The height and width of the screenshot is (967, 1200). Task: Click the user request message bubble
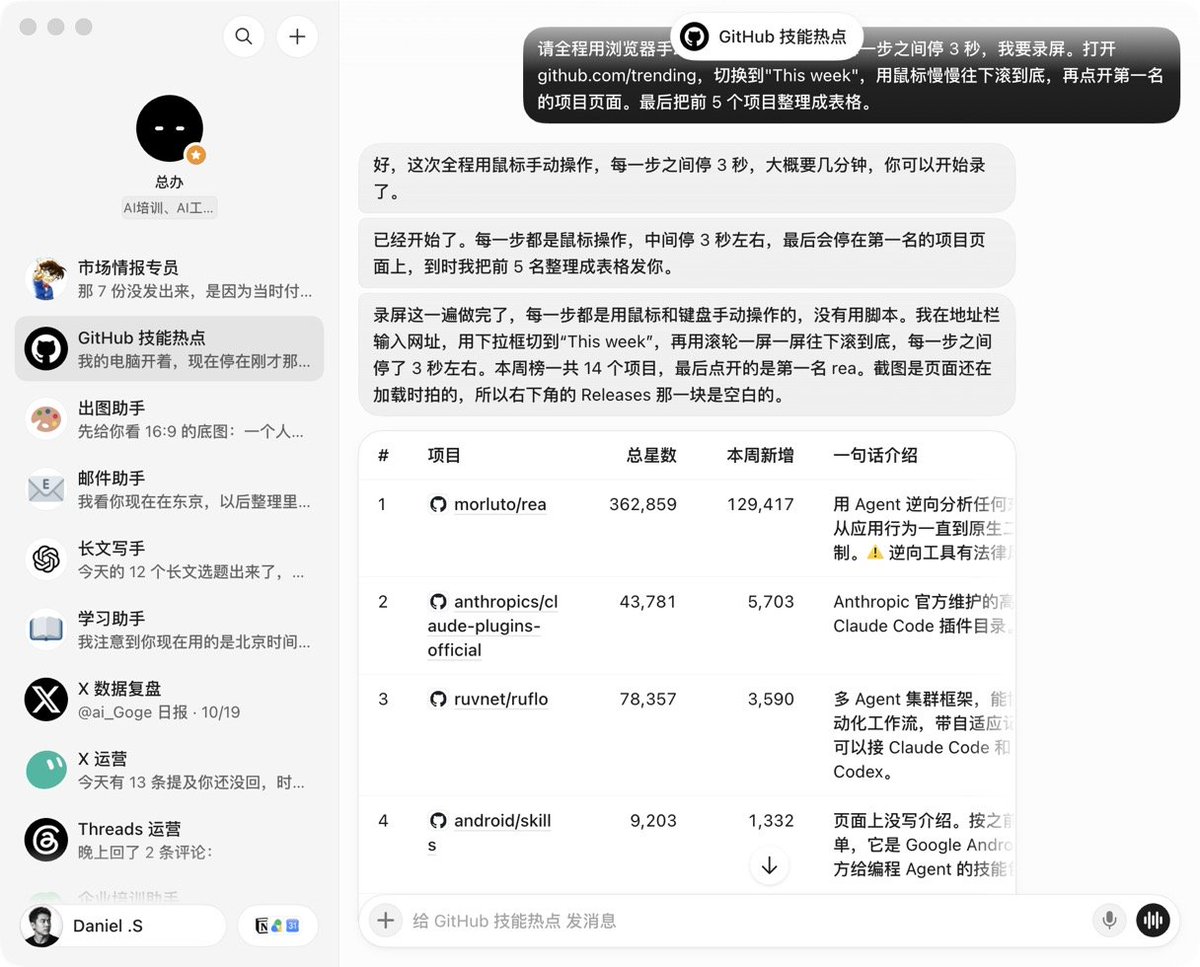[x=852, y=75]
